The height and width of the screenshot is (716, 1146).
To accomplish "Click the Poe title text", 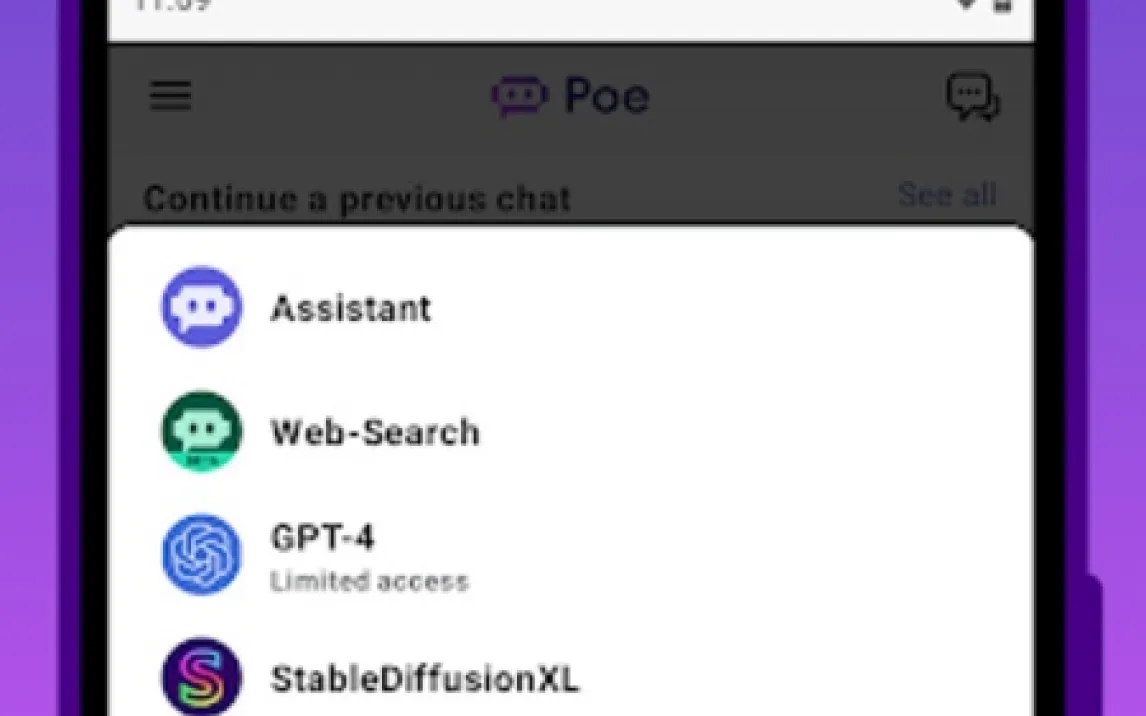I will tap(607, 97).
